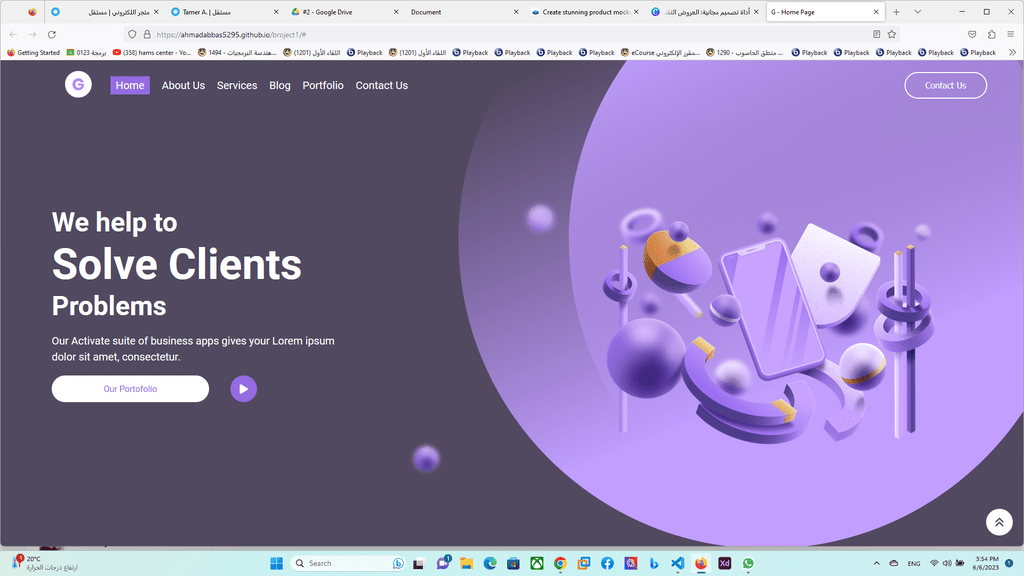
Task: Switch to the Document tab
Action: click(464, 12)
